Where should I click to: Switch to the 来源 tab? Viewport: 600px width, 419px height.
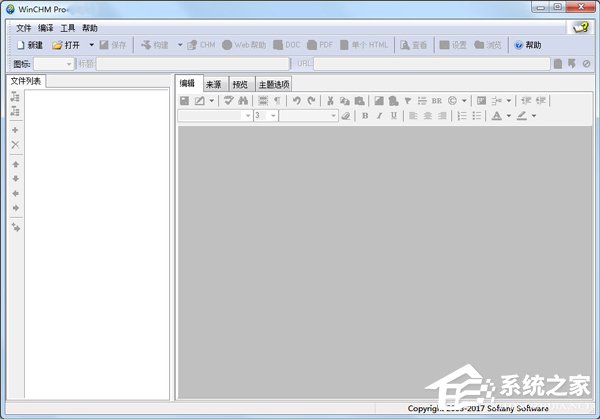(214, 84)
